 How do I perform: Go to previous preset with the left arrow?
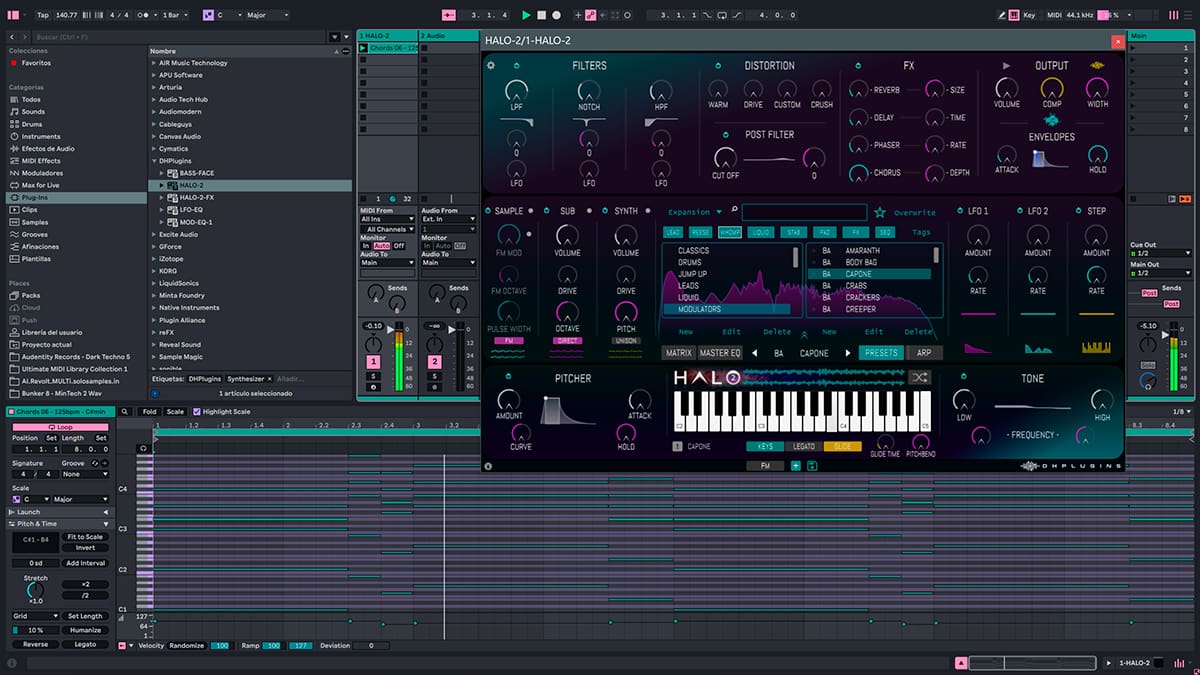point(754,353)
